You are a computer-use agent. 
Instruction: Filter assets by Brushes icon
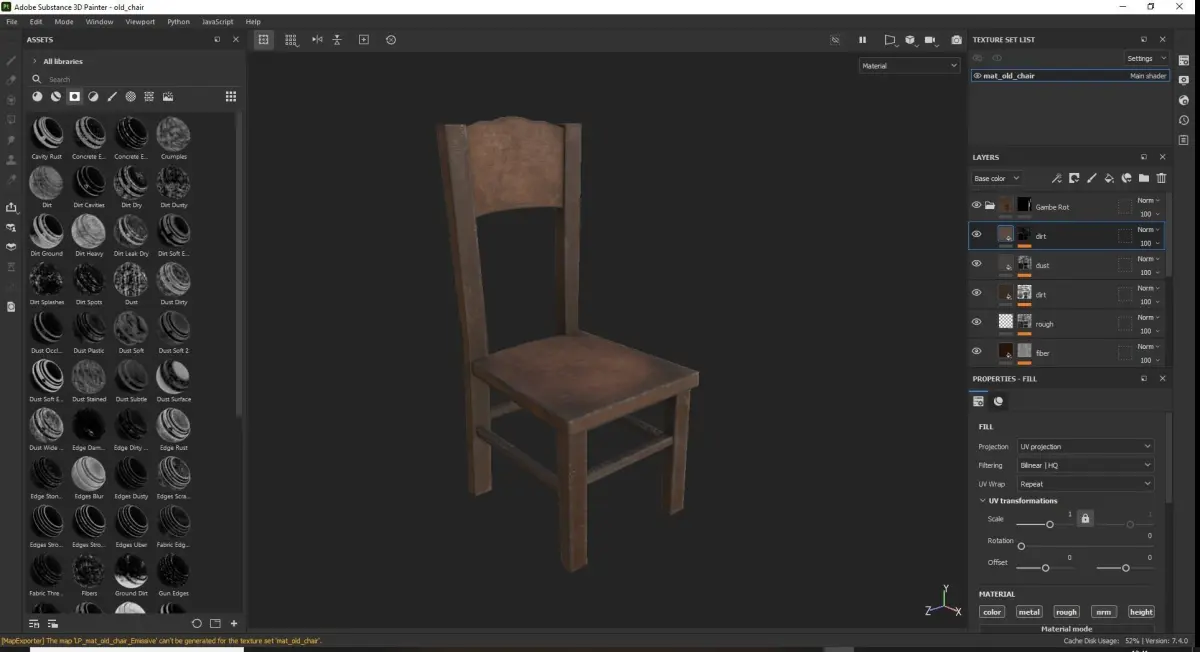click(112, 97)
